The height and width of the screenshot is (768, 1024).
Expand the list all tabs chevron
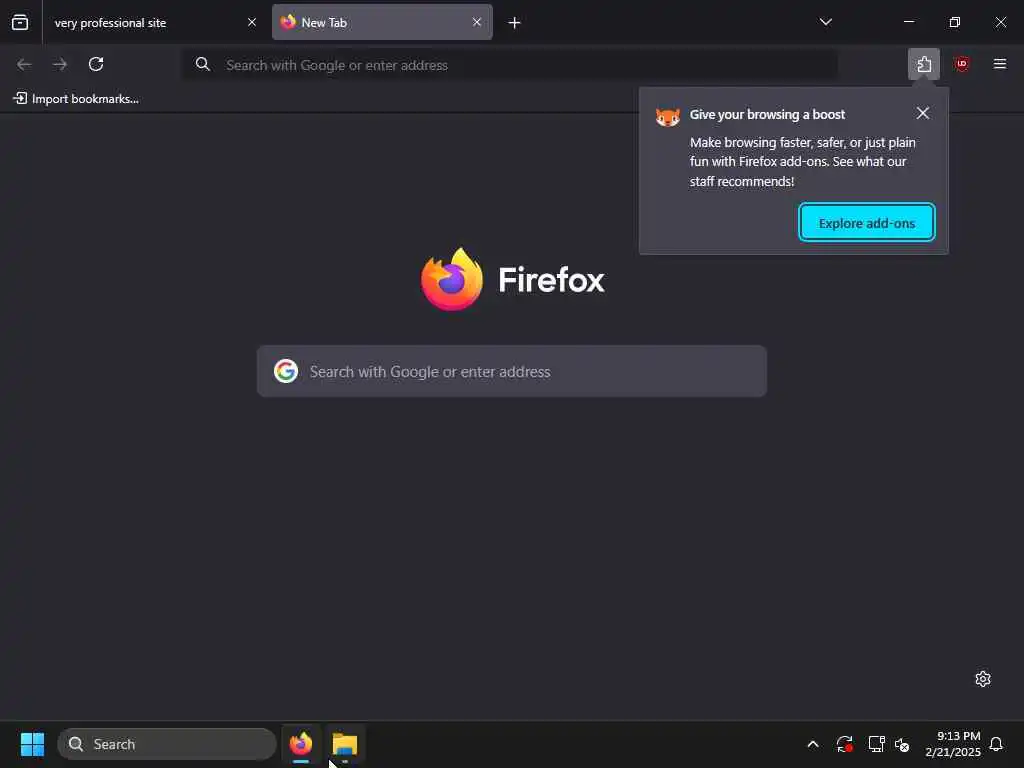click(825, 22)
